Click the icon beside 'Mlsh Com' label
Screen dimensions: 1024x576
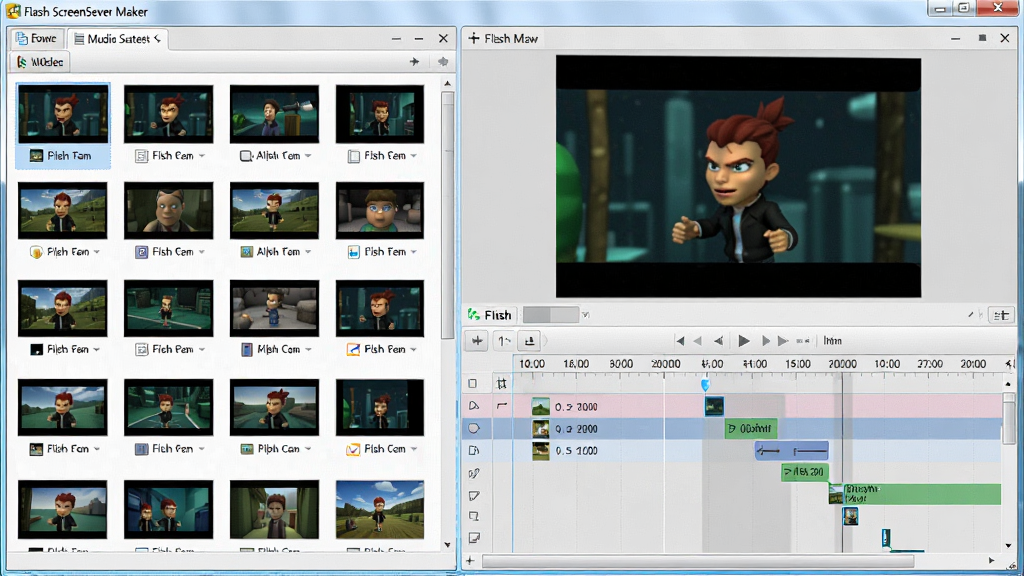(247, 350)
